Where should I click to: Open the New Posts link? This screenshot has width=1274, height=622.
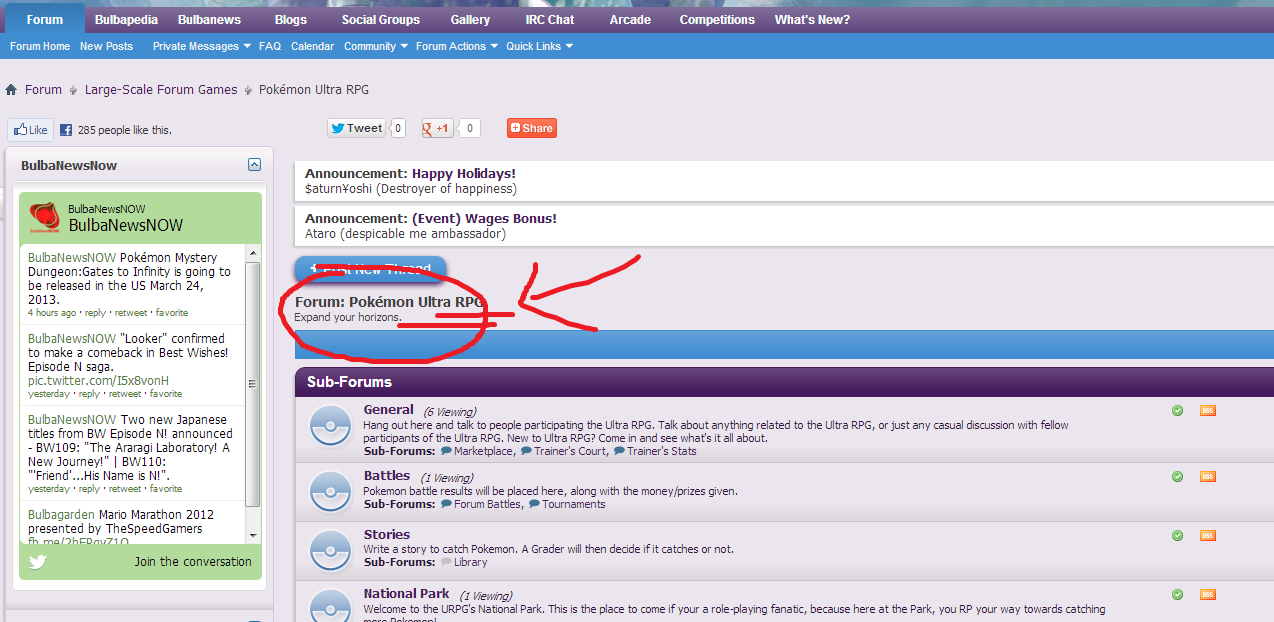click(x=106, y=46)
